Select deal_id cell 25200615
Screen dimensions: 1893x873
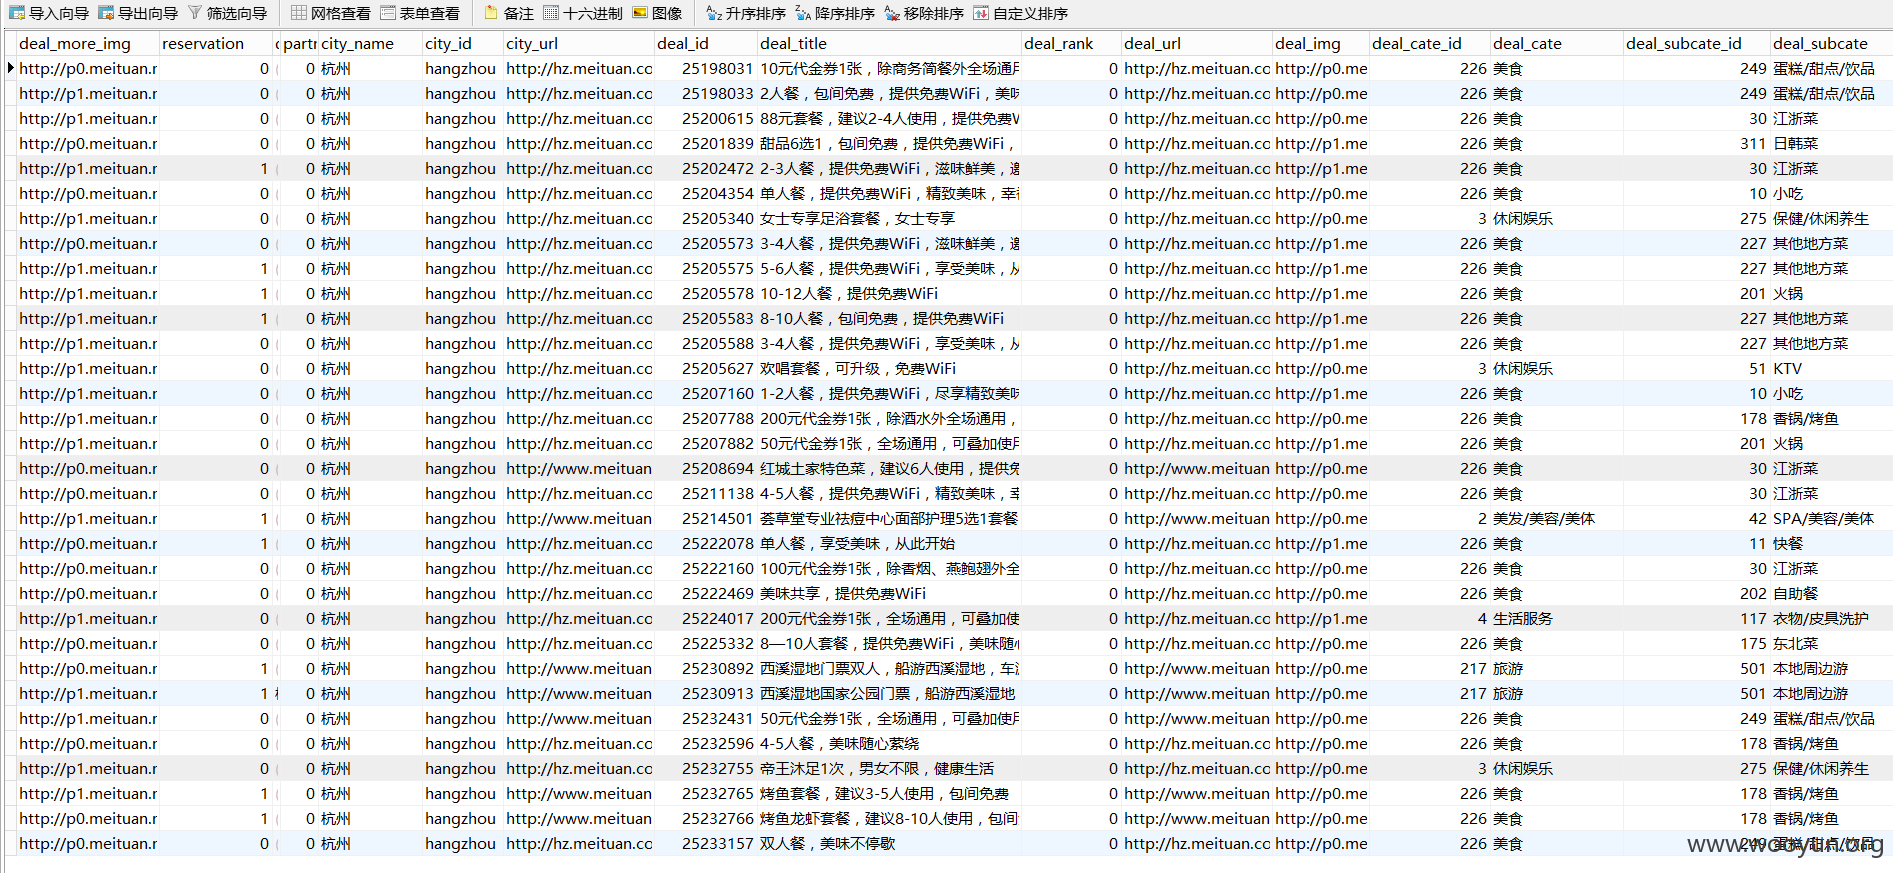(705, 118)
